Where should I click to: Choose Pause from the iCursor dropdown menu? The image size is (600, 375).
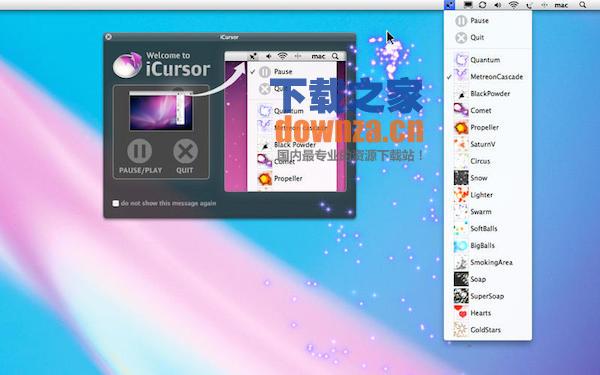point(488,21)
